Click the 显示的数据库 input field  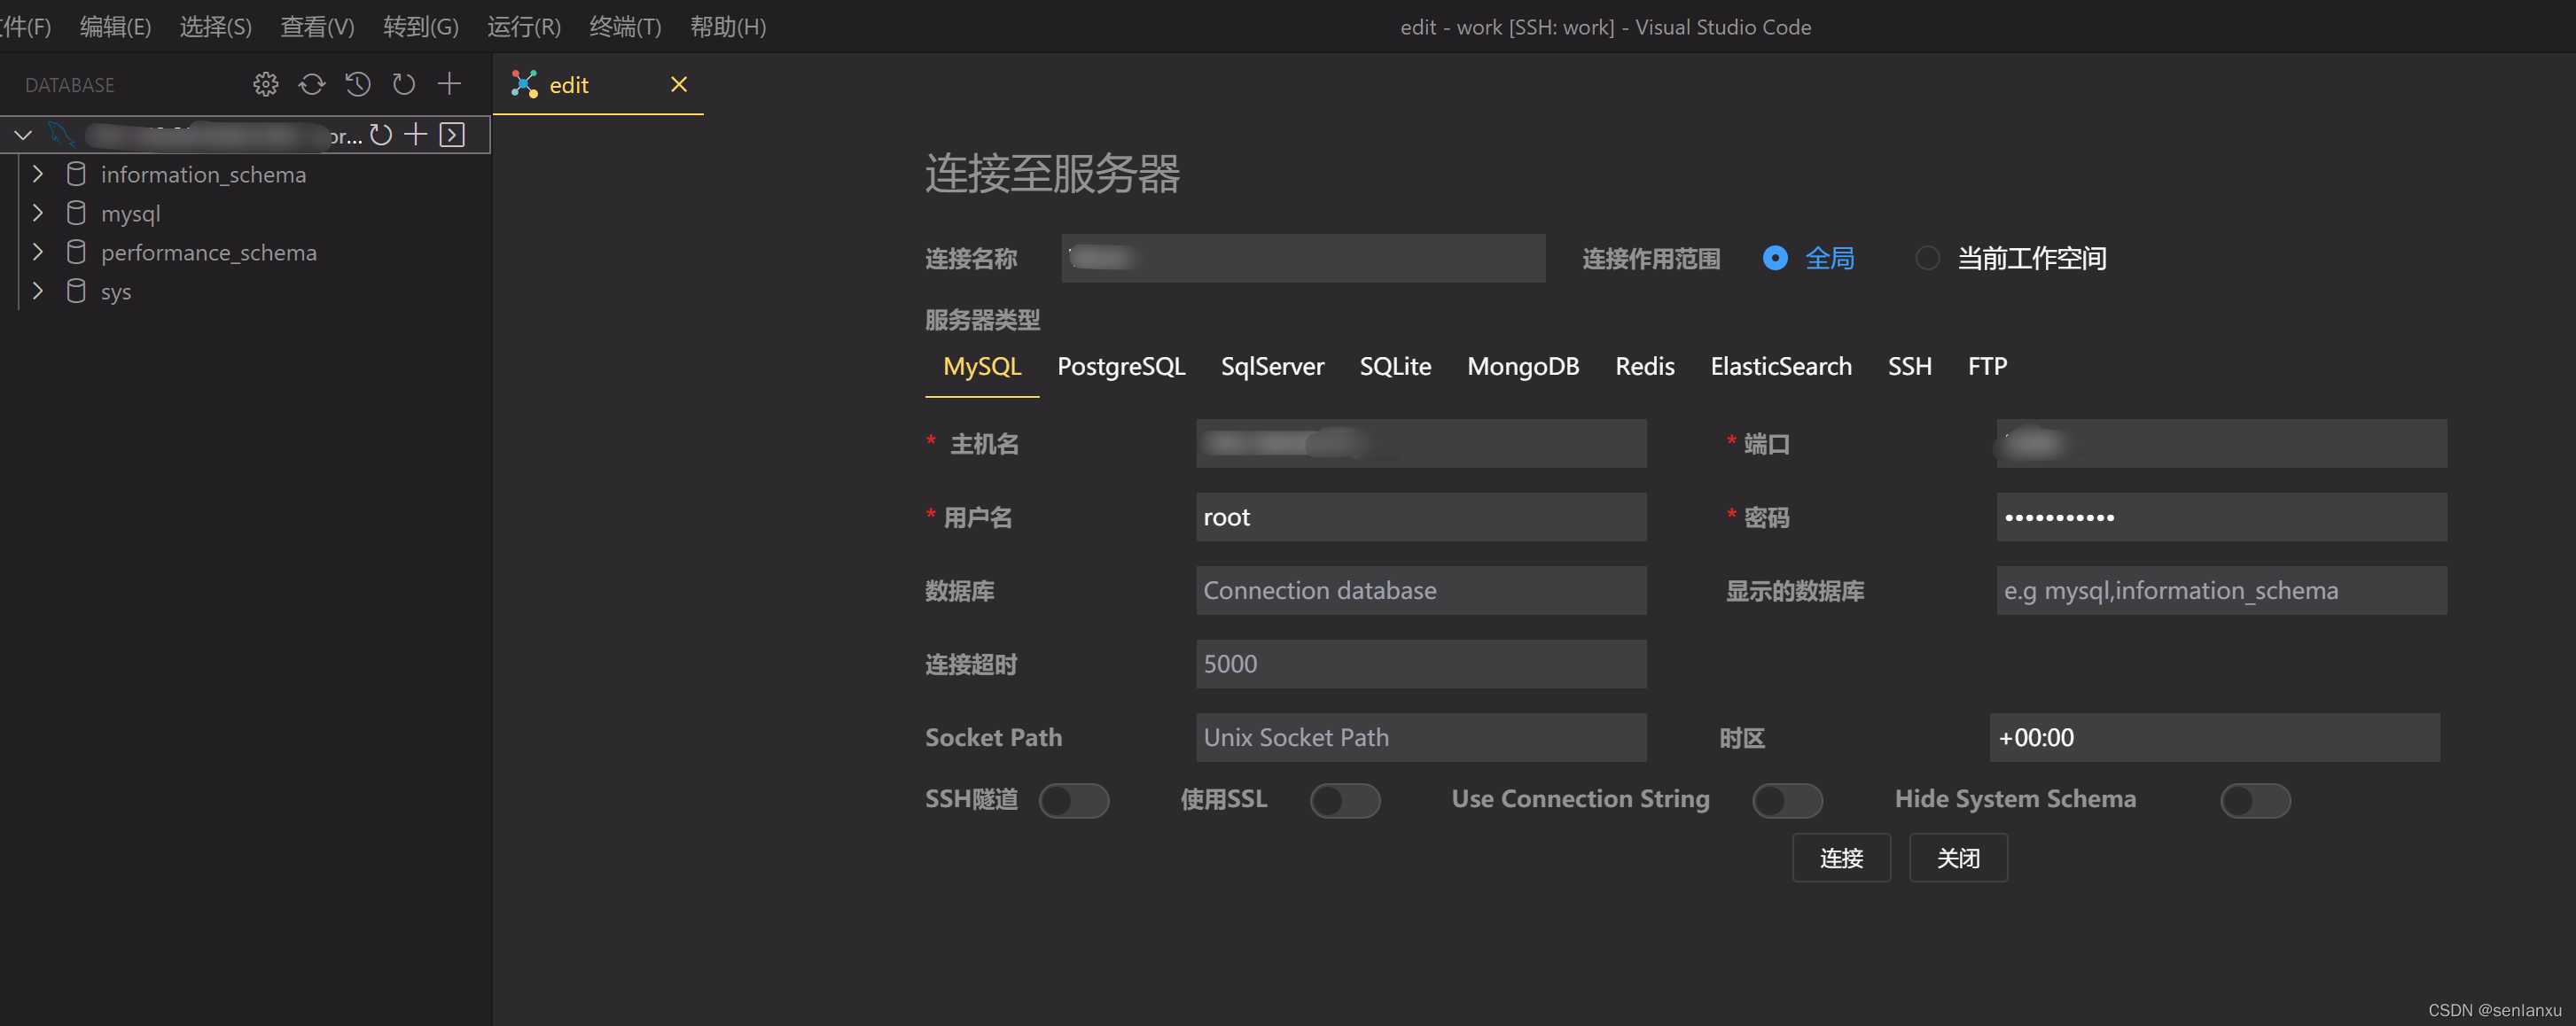pyautogui.click(x=2221, y=591)
